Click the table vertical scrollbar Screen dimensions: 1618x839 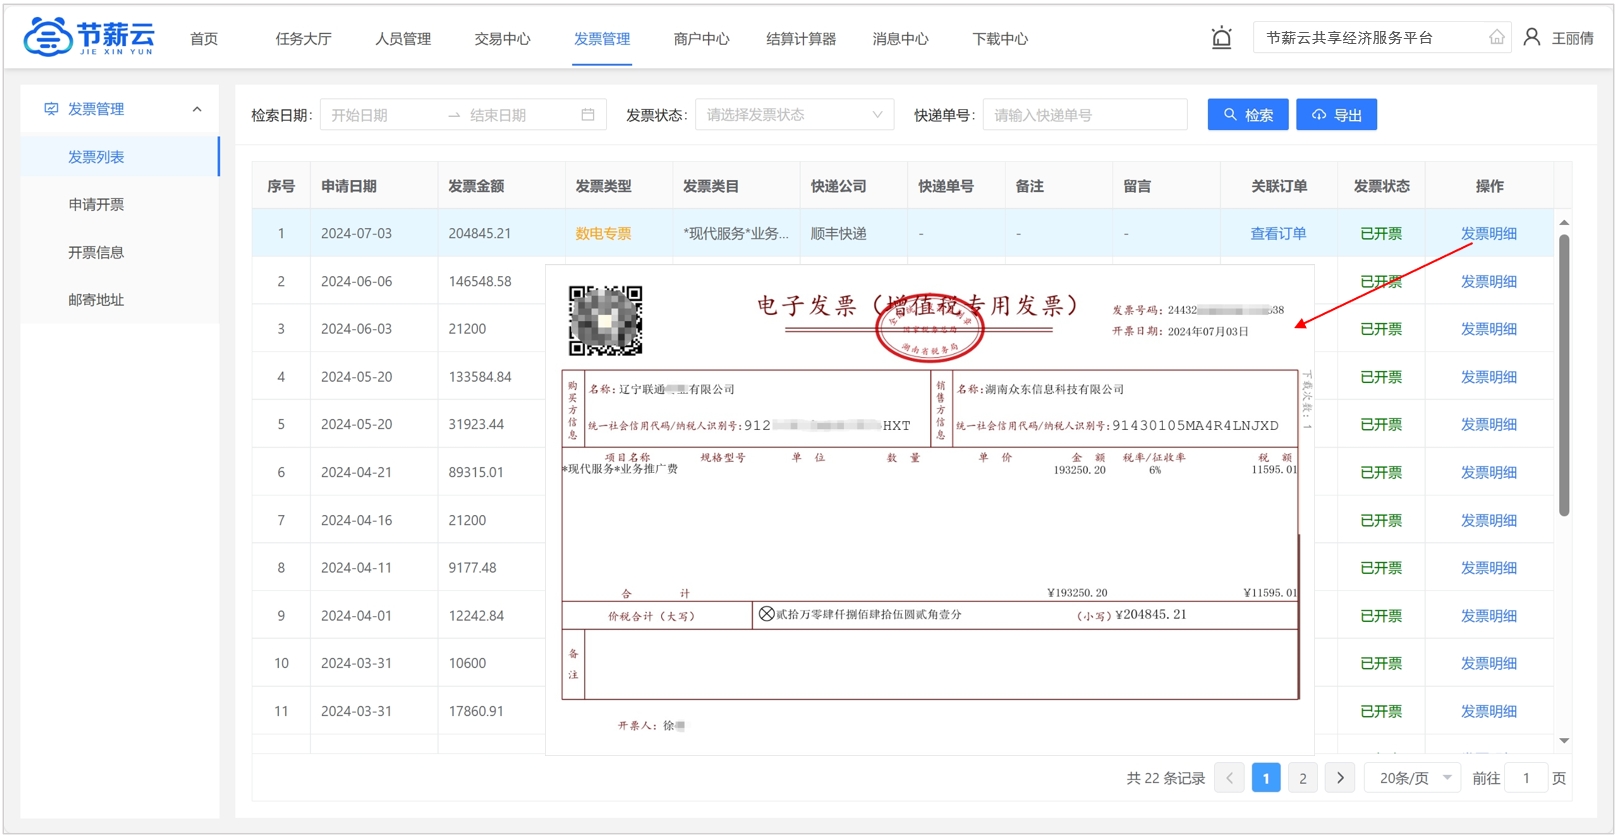pos(1564,375)
